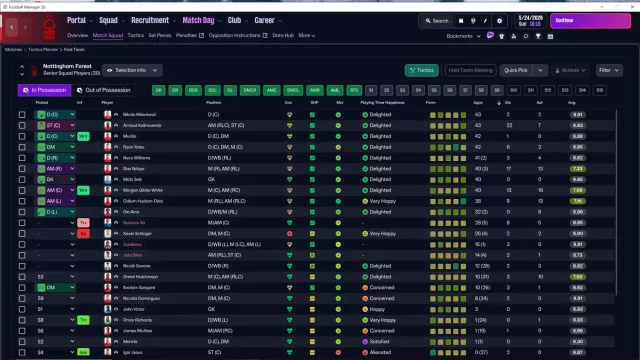
Task: Tick the checkbox for Murillo row
Action: tap(22, 136)
